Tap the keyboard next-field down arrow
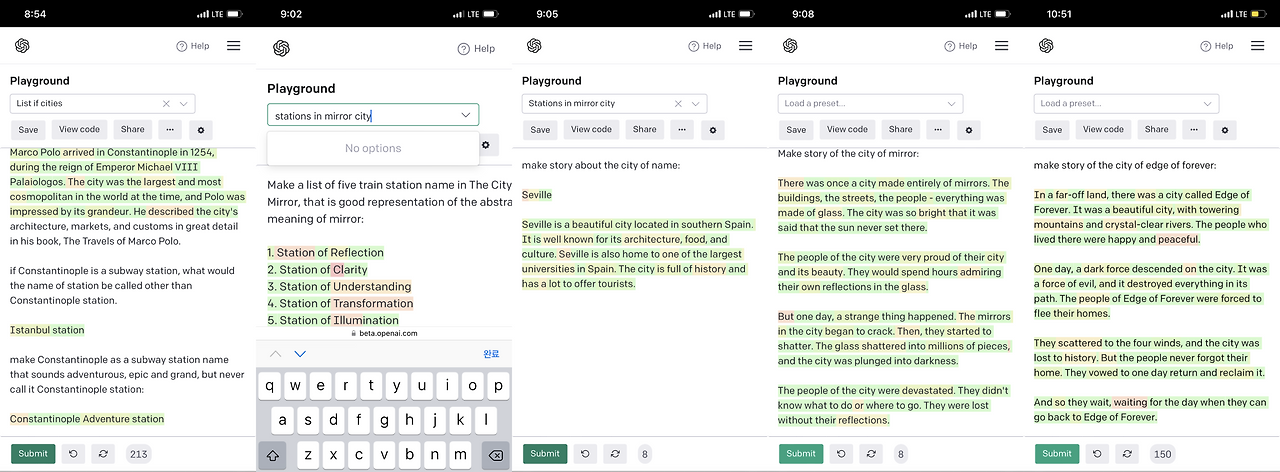1280x472 pixels. click(x=300, y=354)
